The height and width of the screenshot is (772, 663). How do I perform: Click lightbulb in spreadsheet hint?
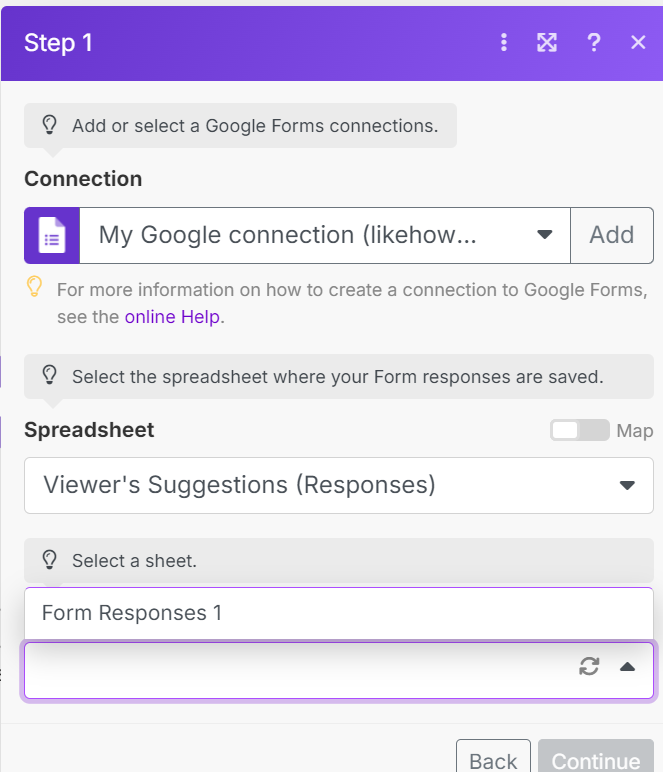click(x=49, y=376)
